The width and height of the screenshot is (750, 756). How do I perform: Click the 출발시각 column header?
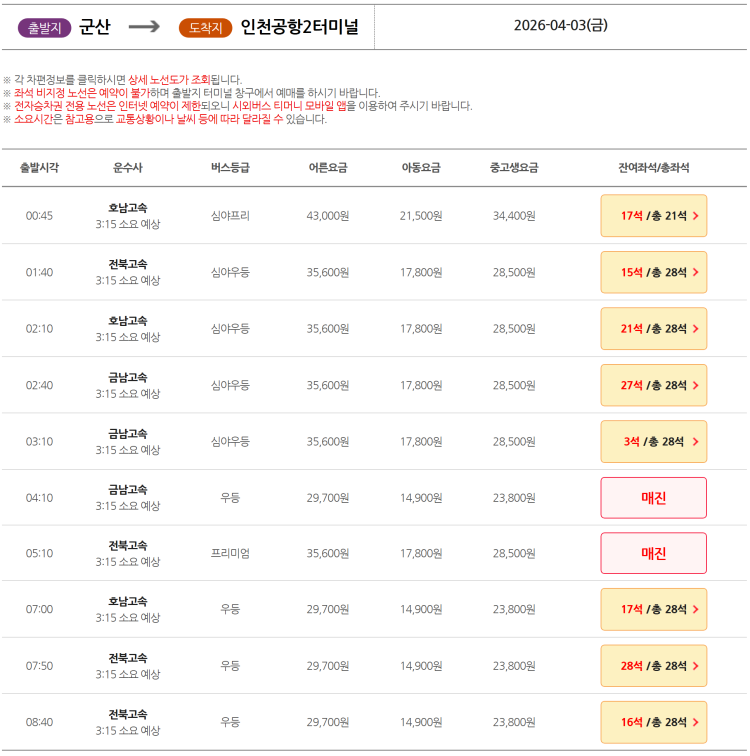[39, 168]
